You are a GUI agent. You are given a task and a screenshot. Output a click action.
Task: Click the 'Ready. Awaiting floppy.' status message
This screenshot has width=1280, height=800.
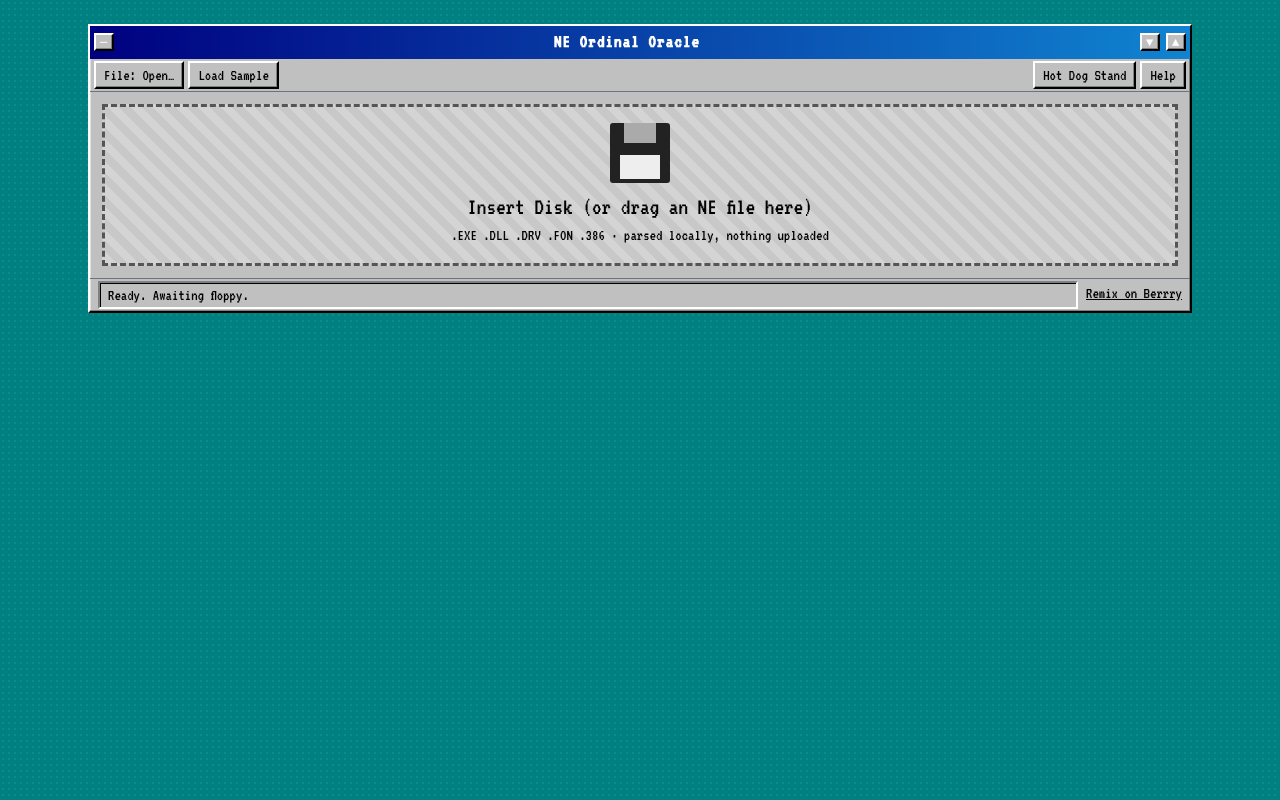(588, 295)
